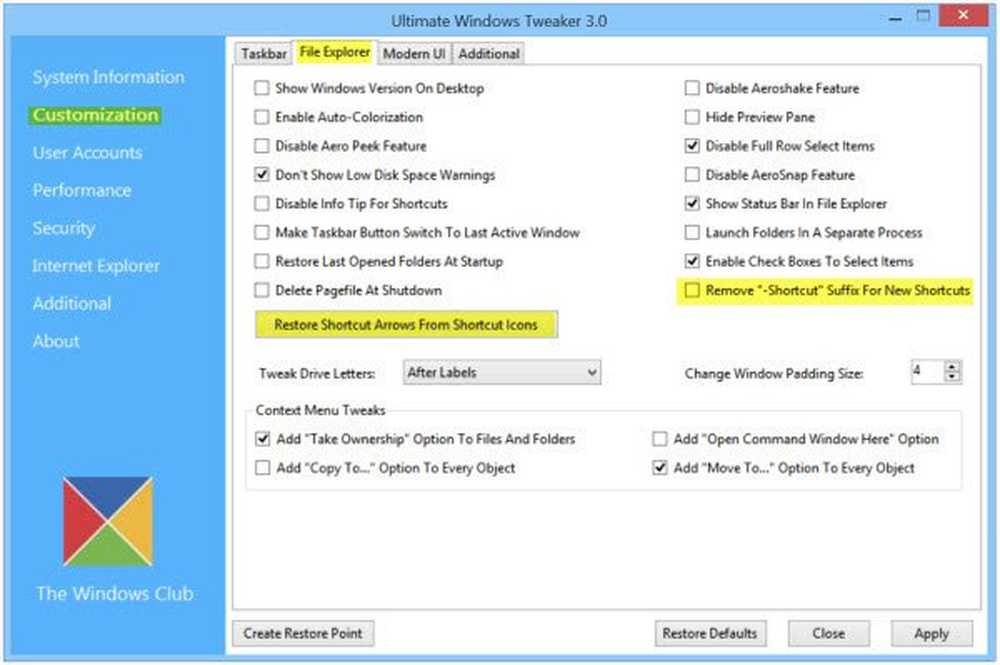Uncheck Disable Full Row Select Items
The height and width of the screenshot is (665, 1000).
click(x=692, y=145)
